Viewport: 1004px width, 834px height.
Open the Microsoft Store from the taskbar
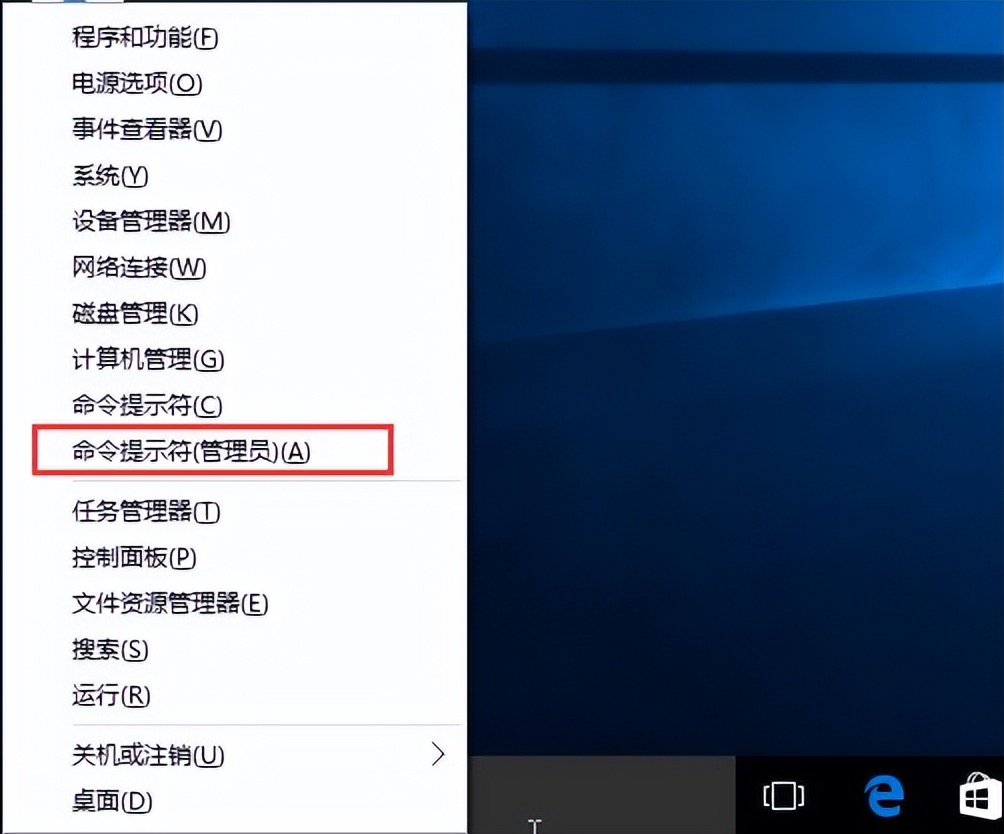pos(974,796)
